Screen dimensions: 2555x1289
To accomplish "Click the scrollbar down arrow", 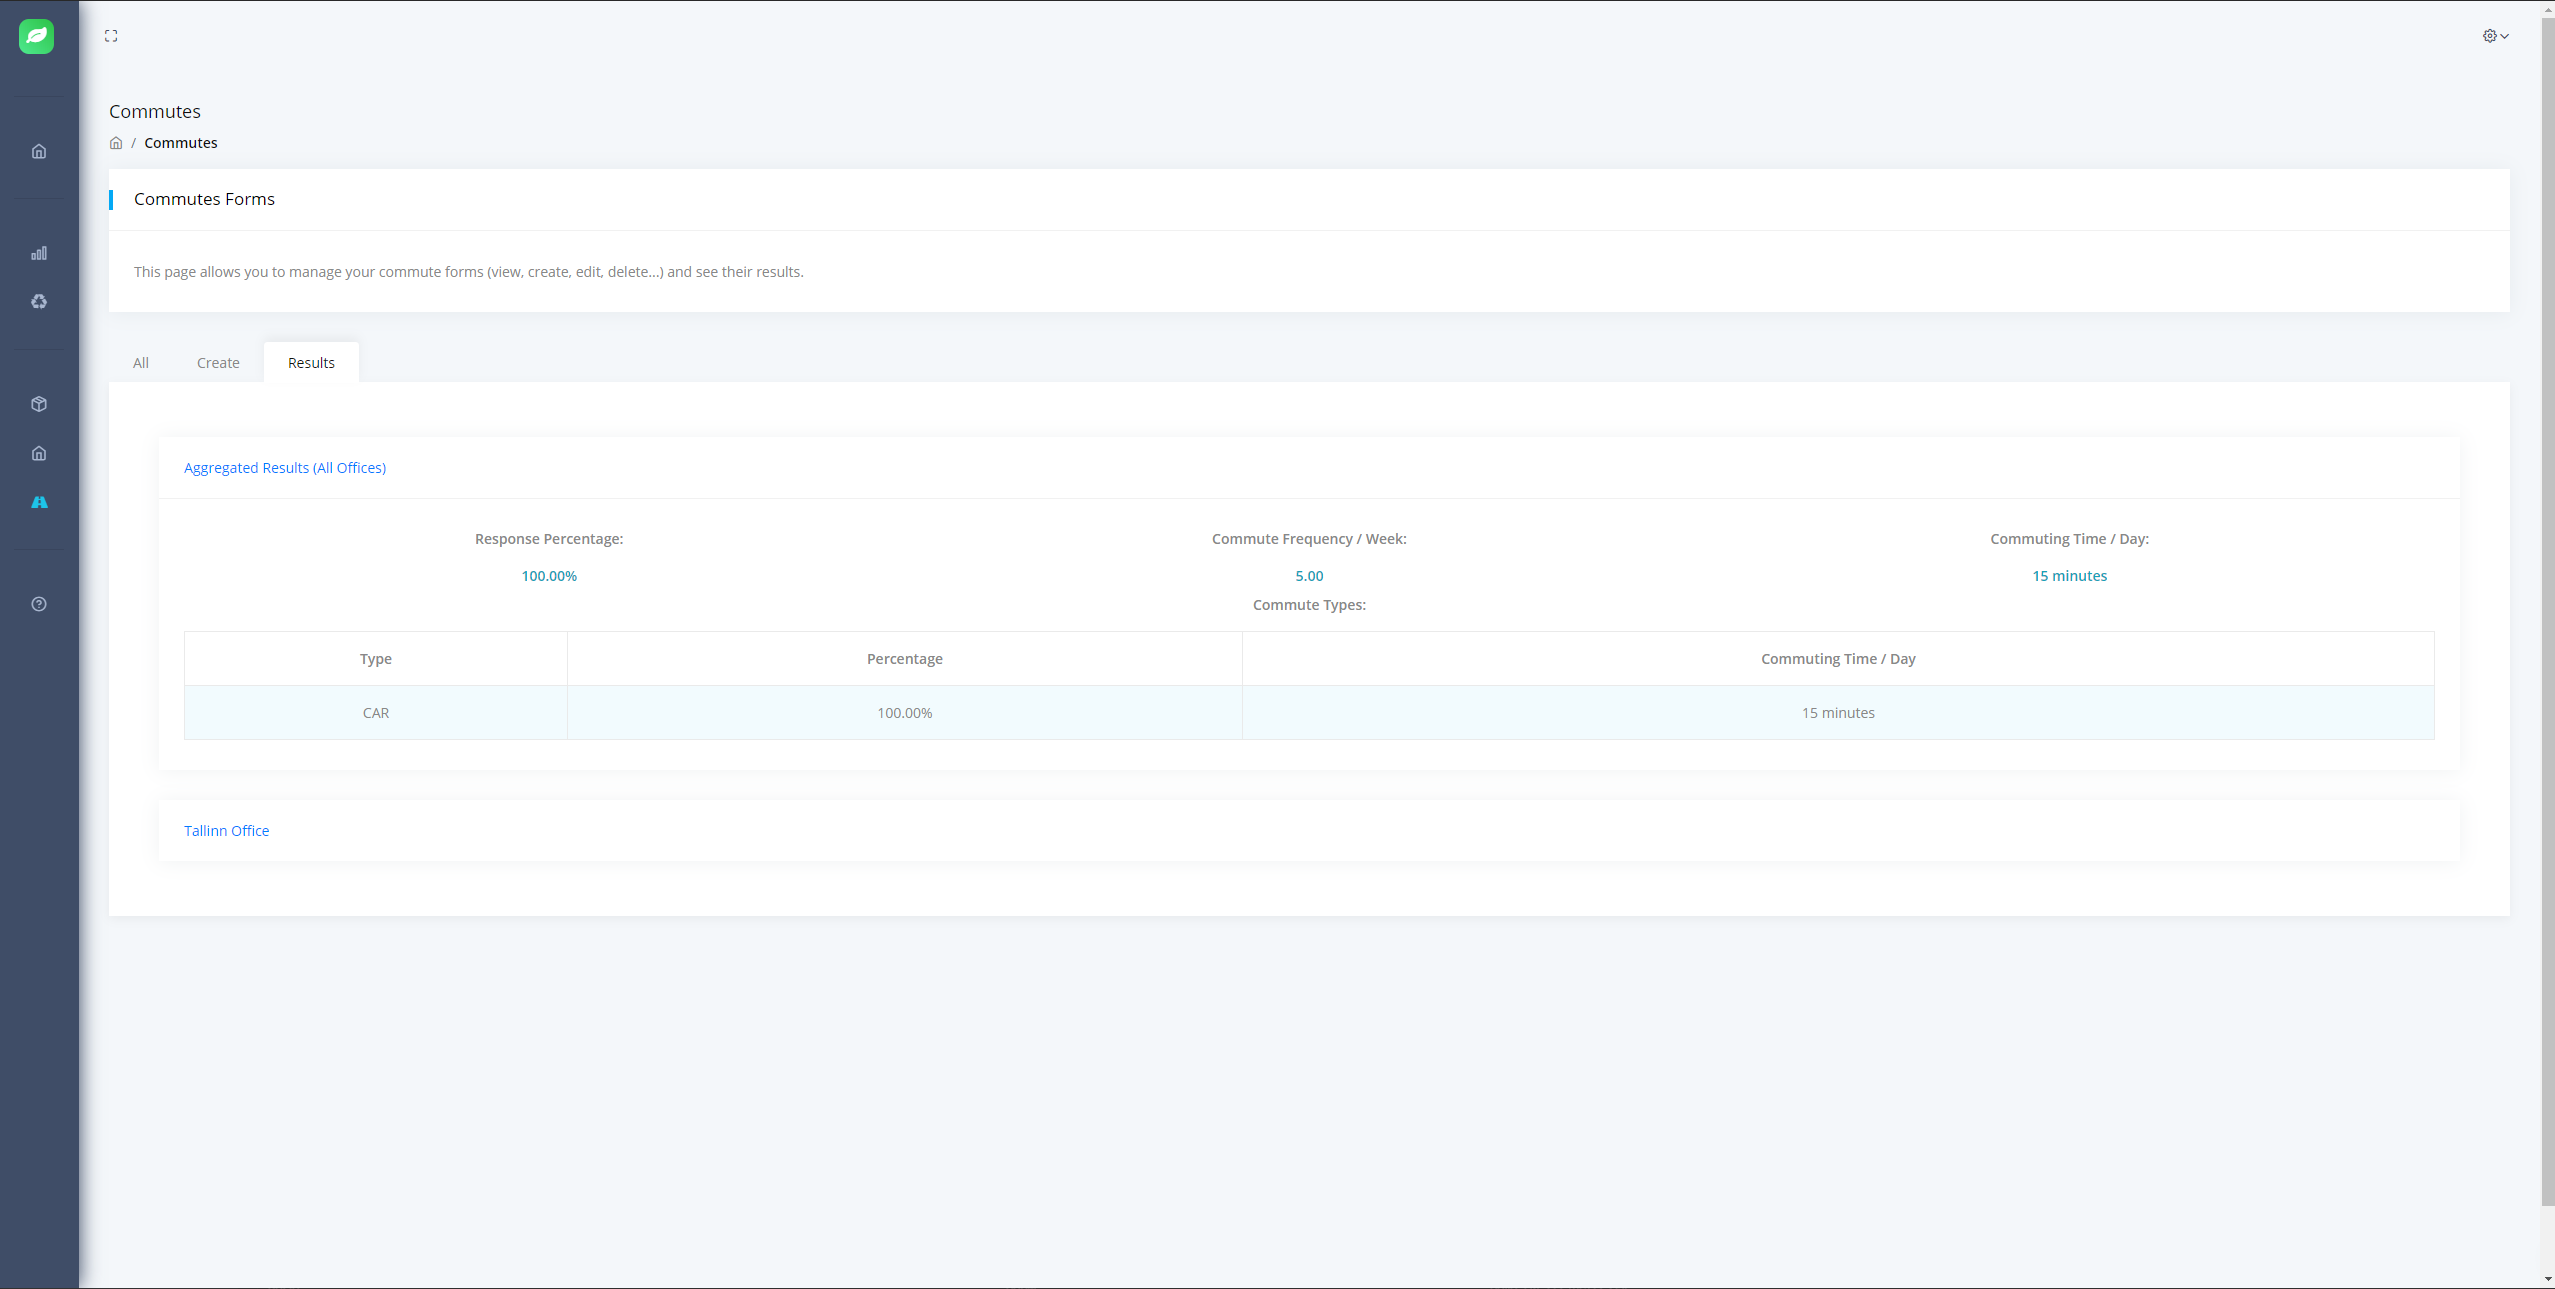I will point(2547,1279).
